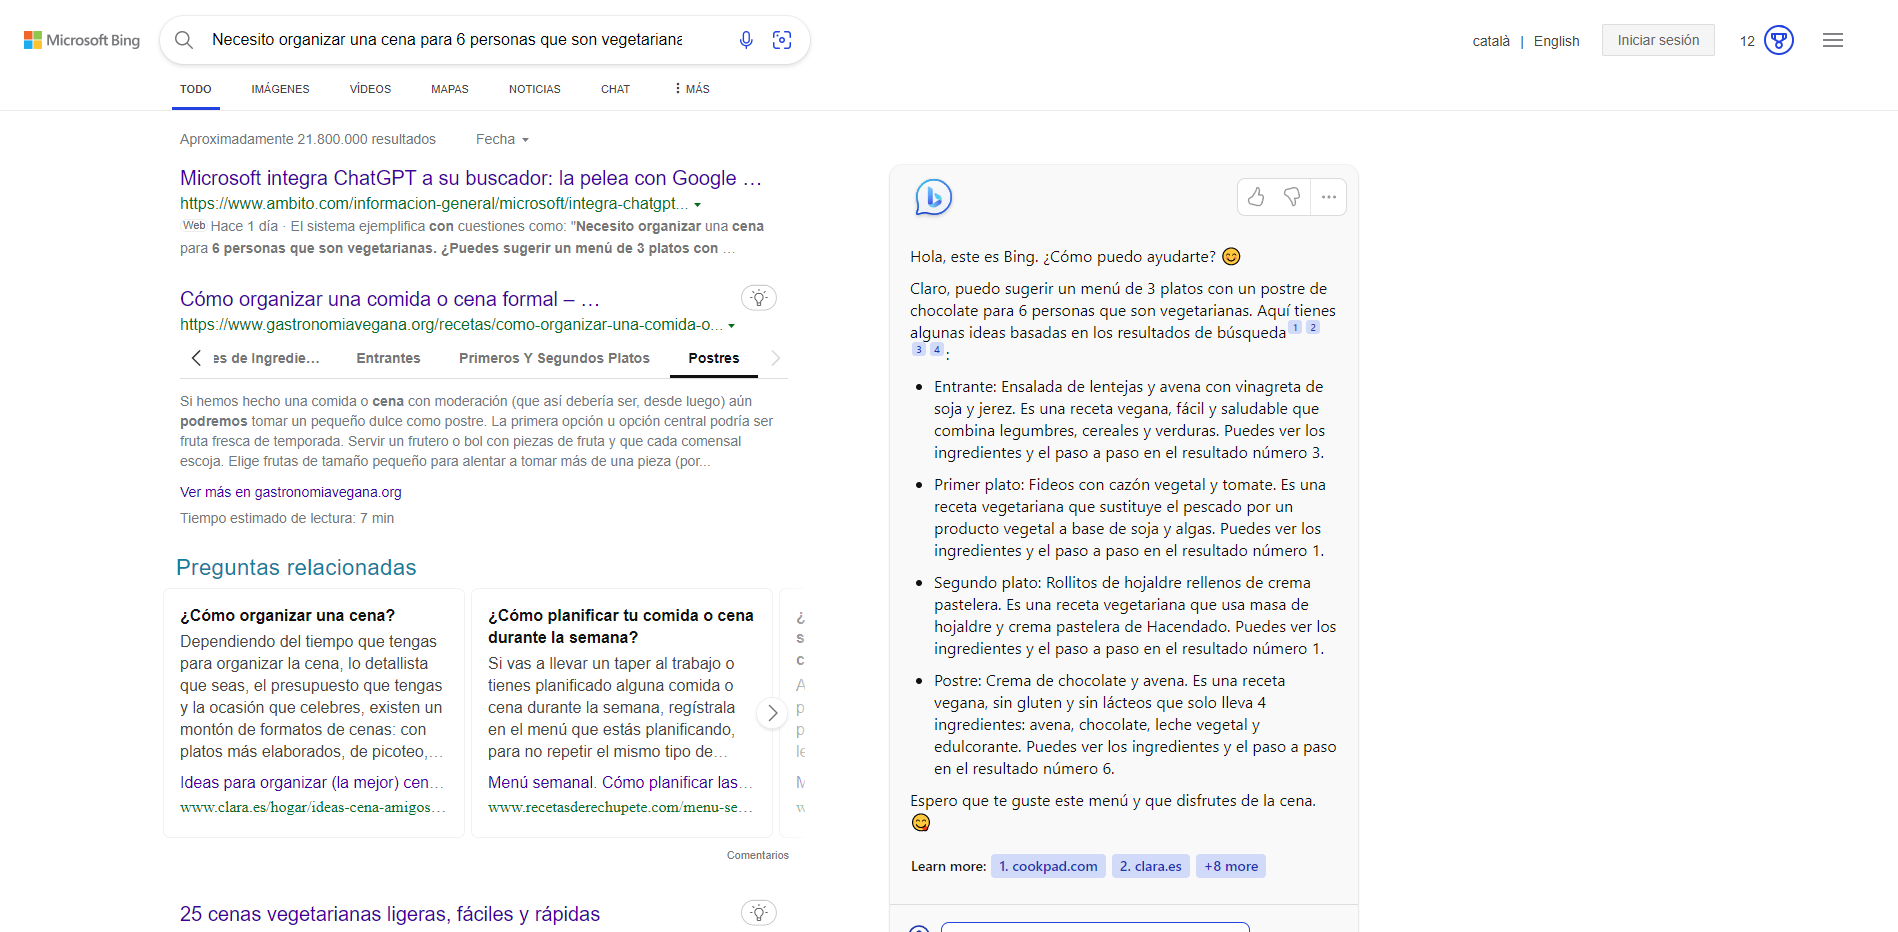Screen dimensions: 1898x932
Task: Open the hamburger settings menu
Action: 1833,40
